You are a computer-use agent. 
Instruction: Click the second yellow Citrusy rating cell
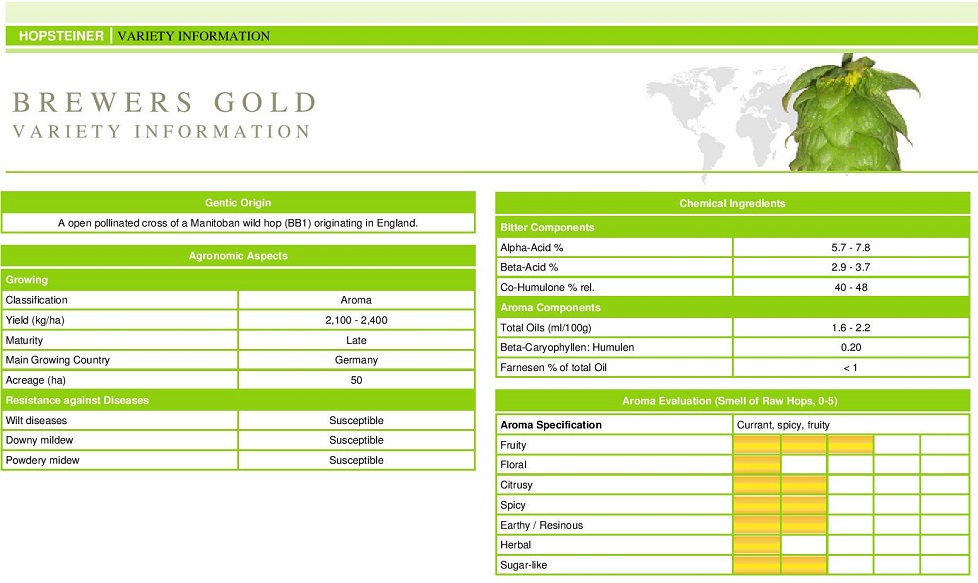pyautogui.click(x=803, y=484)
